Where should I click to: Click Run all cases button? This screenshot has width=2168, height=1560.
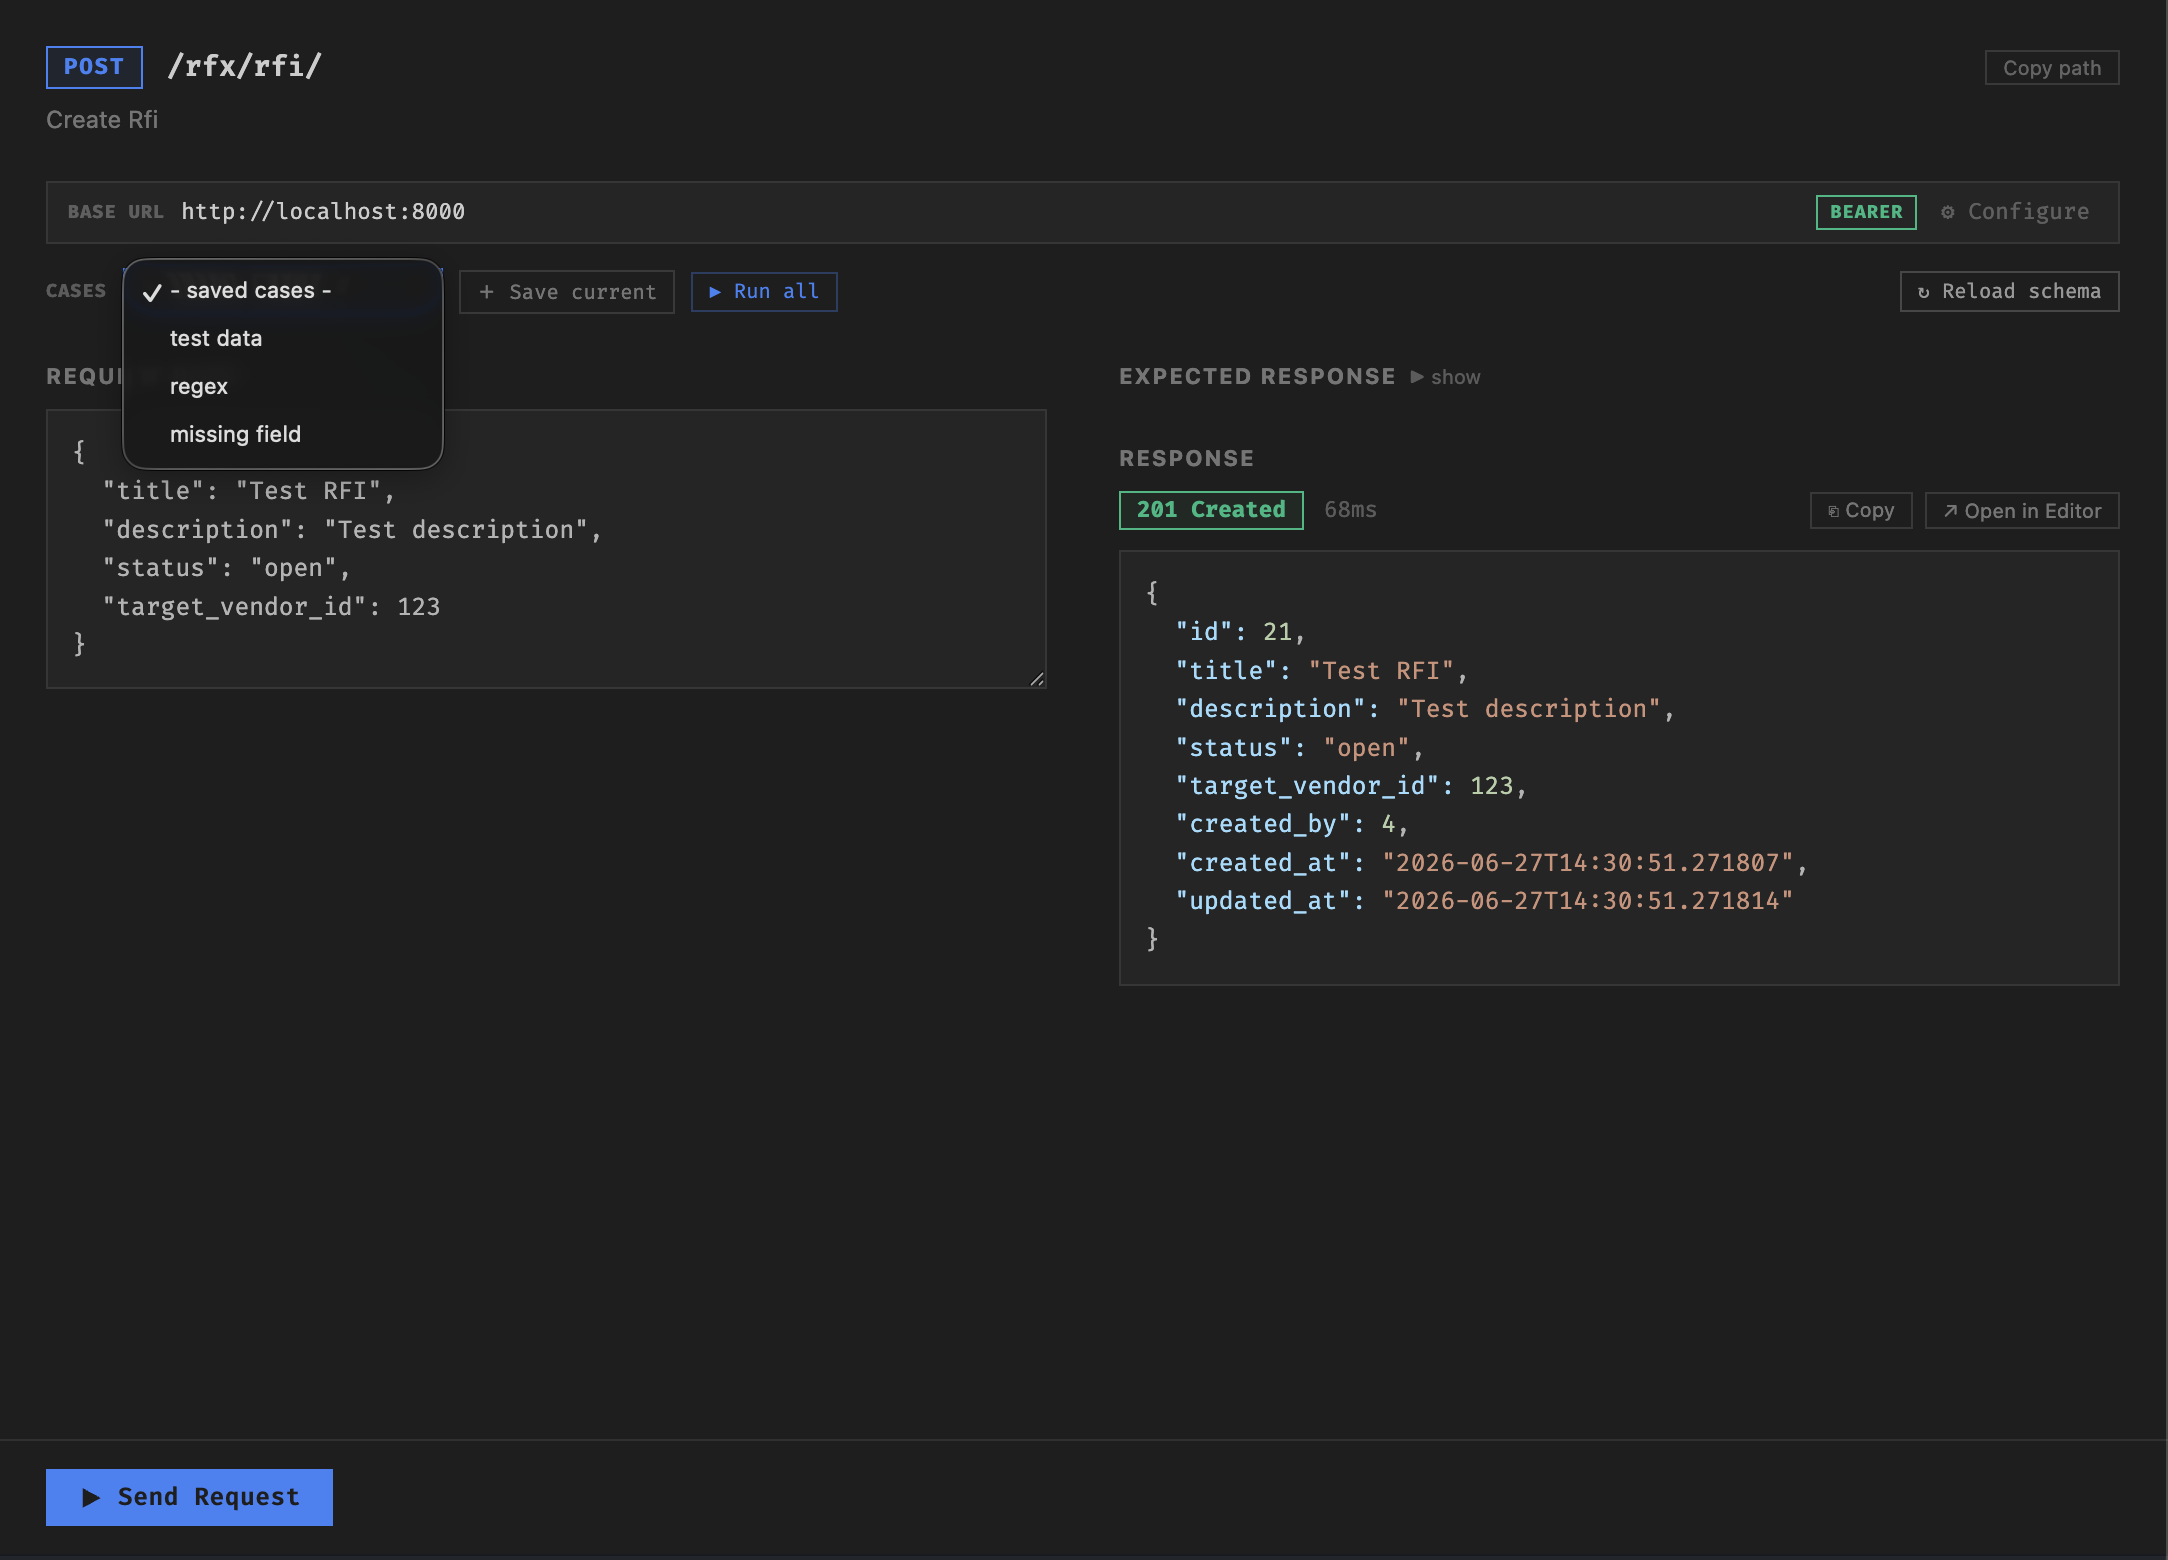point(764,292)
